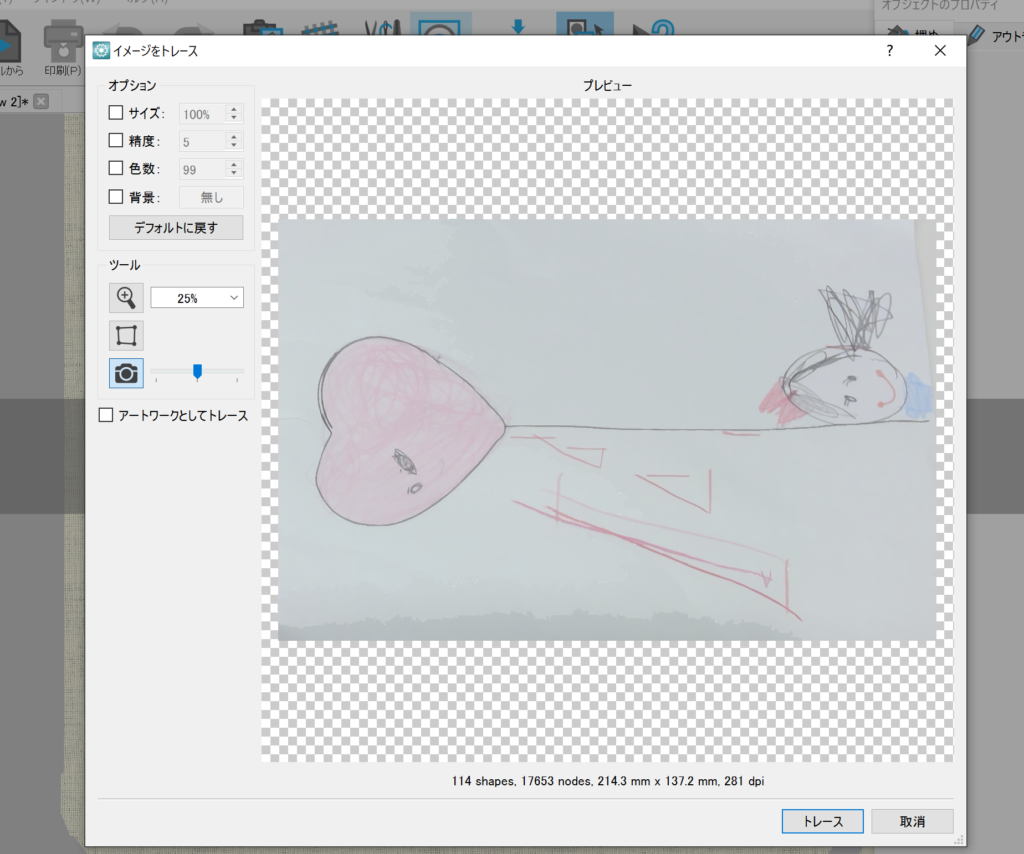The height and width of the screenshot is (854, 1024).
Task: Click デフォルトに戻す to reset options
Action: 175,228
